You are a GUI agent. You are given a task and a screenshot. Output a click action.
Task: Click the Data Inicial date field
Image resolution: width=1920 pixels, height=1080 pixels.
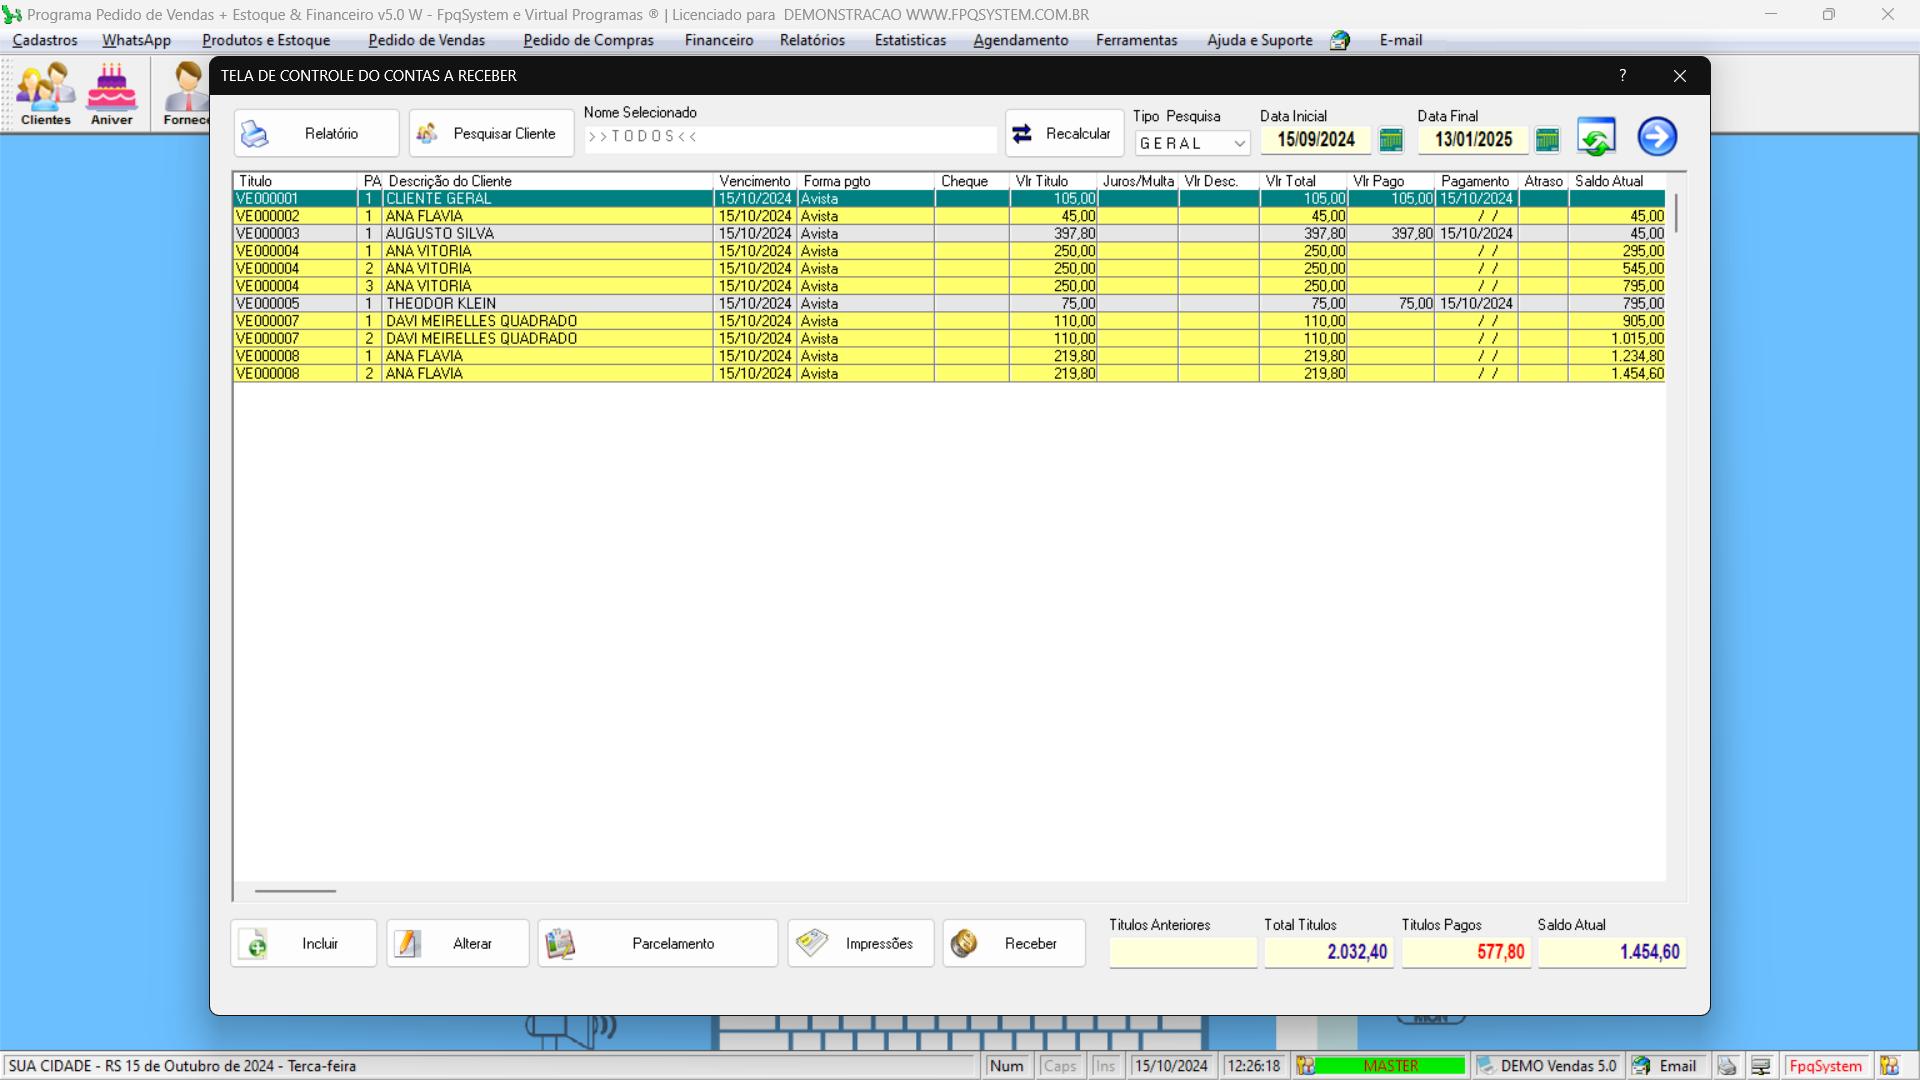(1316, 139)
